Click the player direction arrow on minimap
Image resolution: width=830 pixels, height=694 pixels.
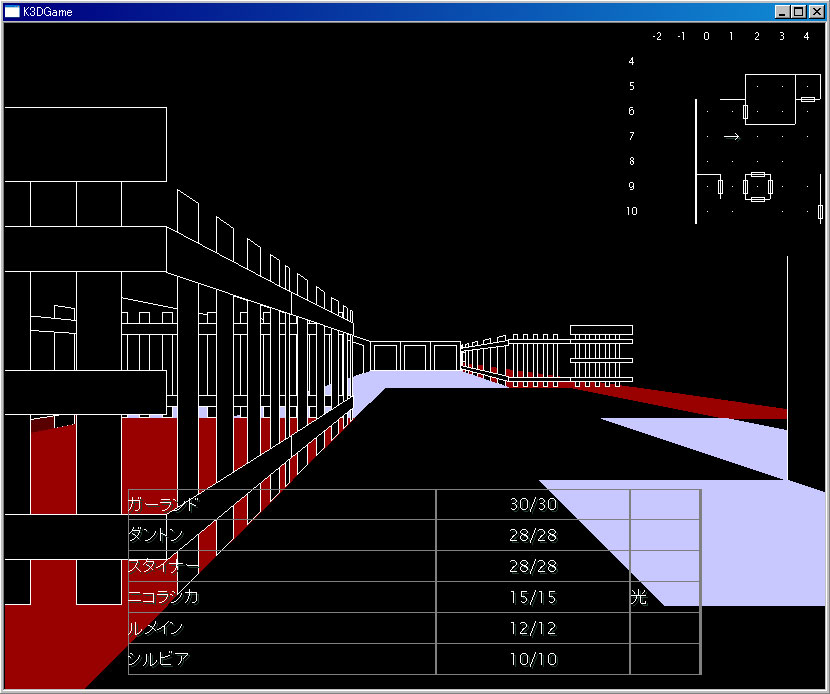[732, 137]
